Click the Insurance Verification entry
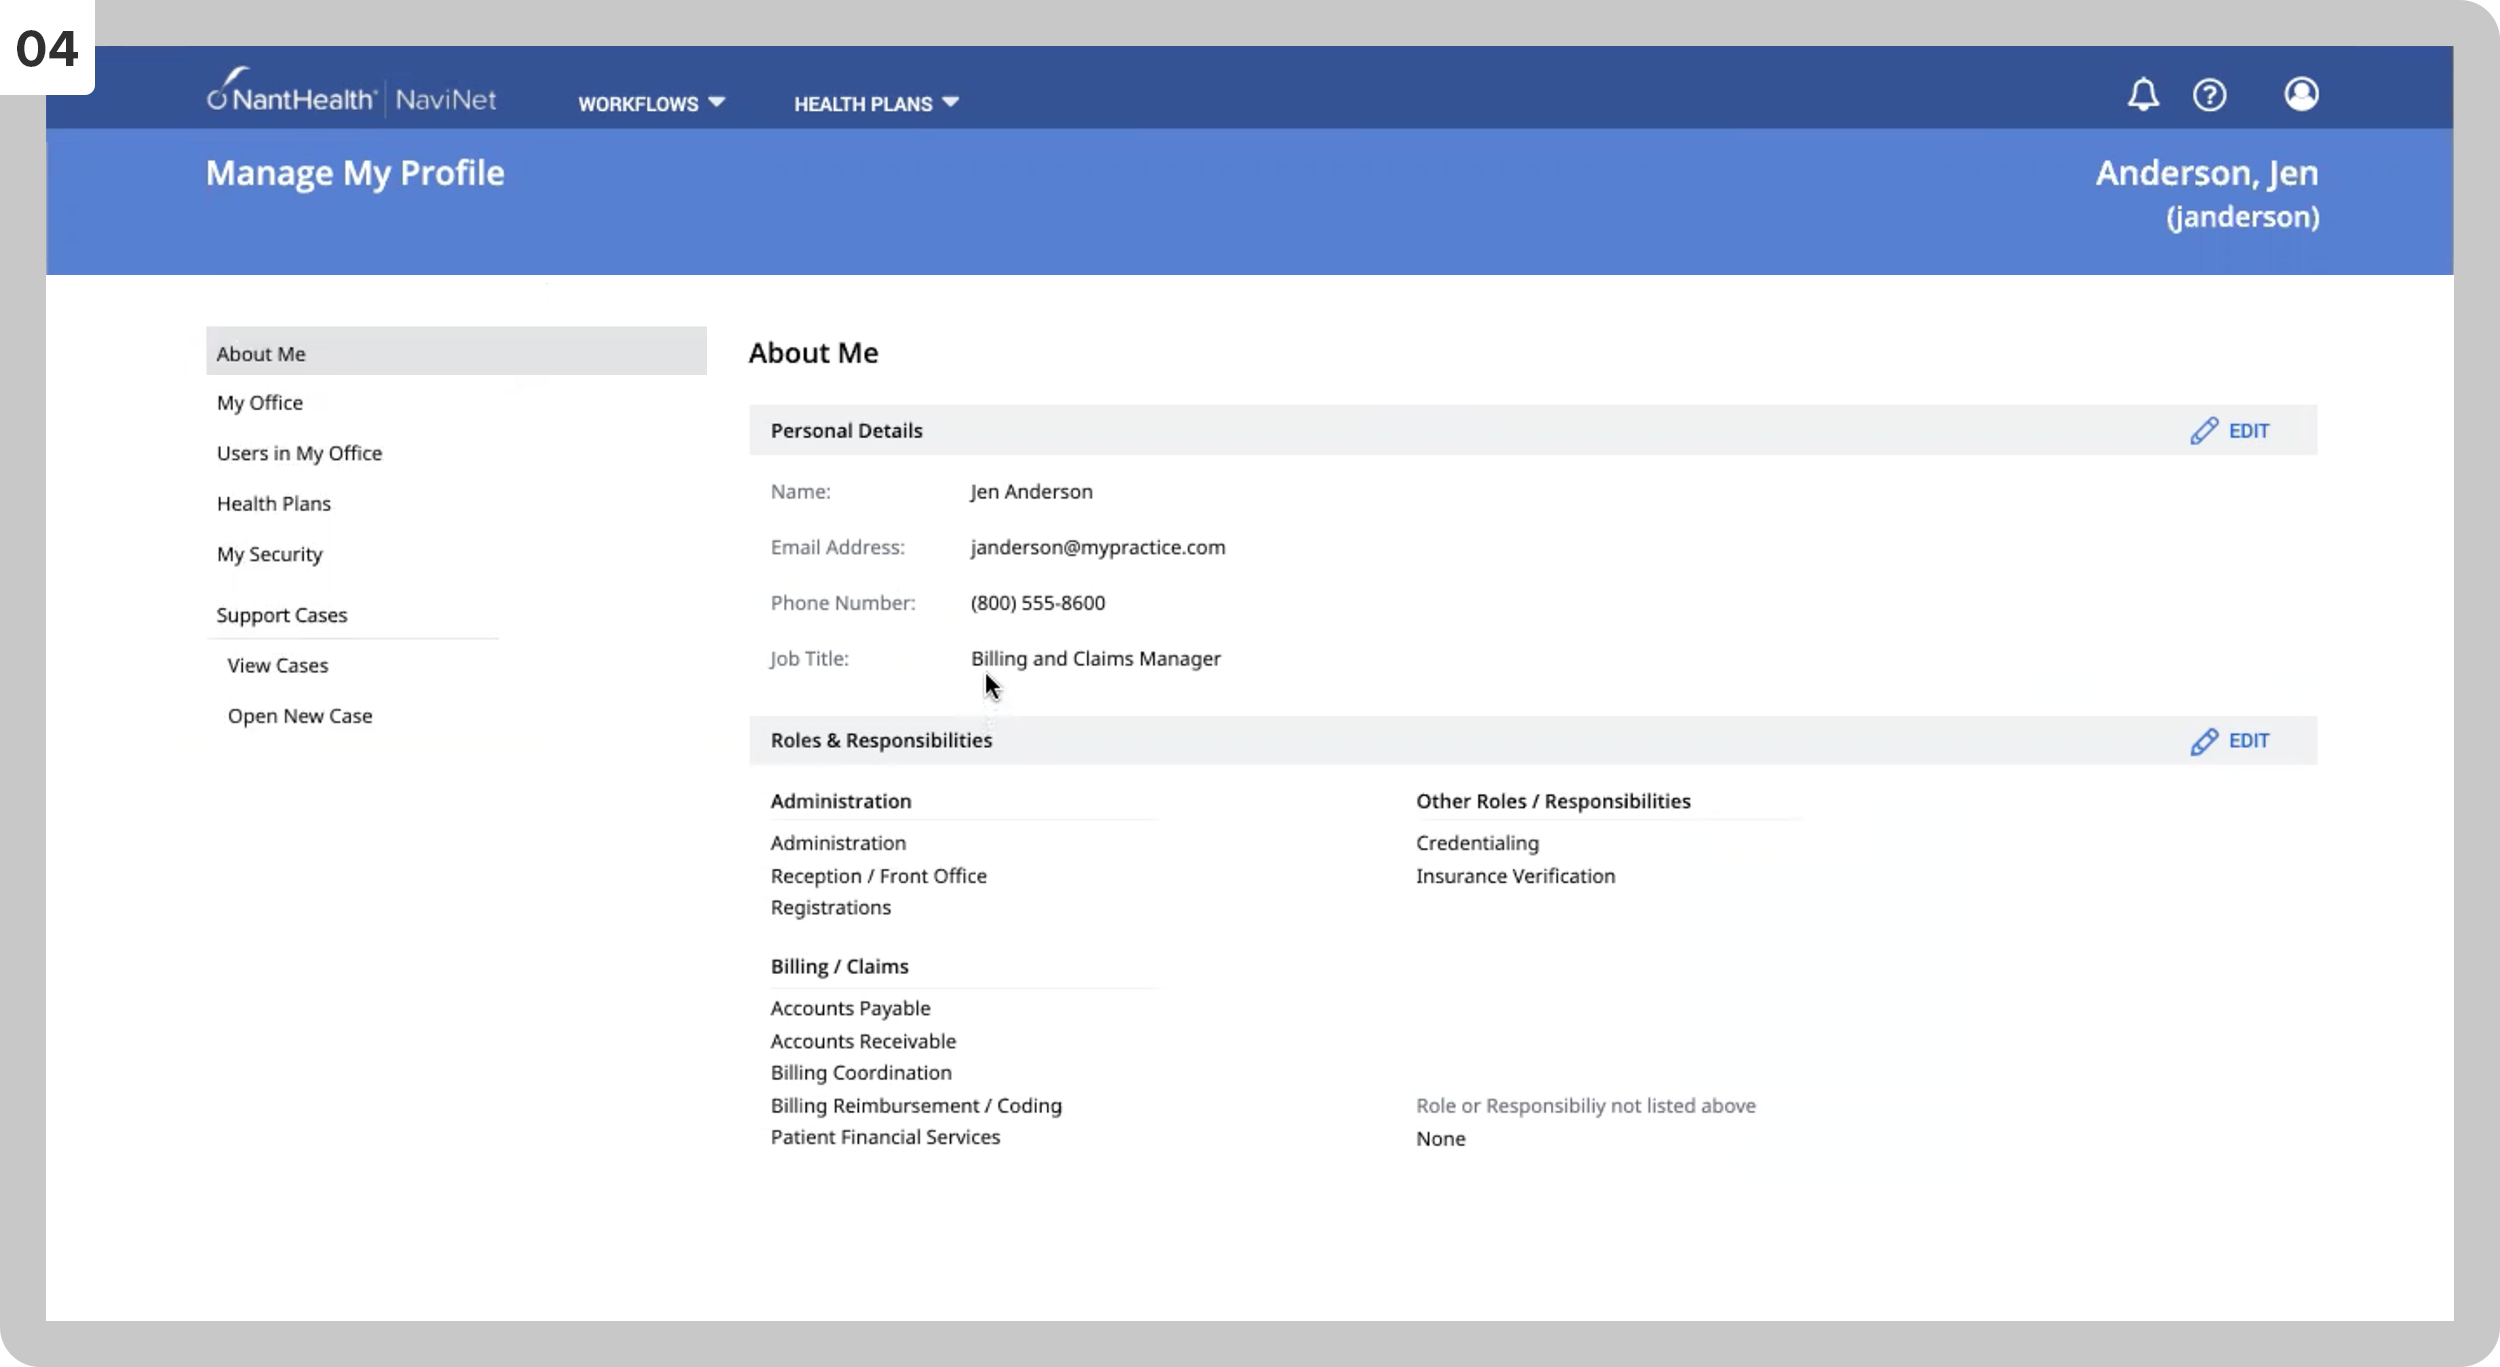Viewport: 2500px width, 1367px height. point(1515,876)
